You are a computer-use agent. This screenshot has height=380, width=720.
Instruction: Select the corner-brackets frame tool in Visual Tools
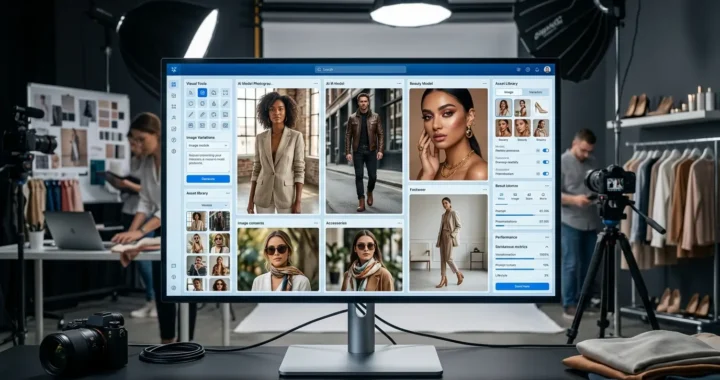click(x=225, y=93)
